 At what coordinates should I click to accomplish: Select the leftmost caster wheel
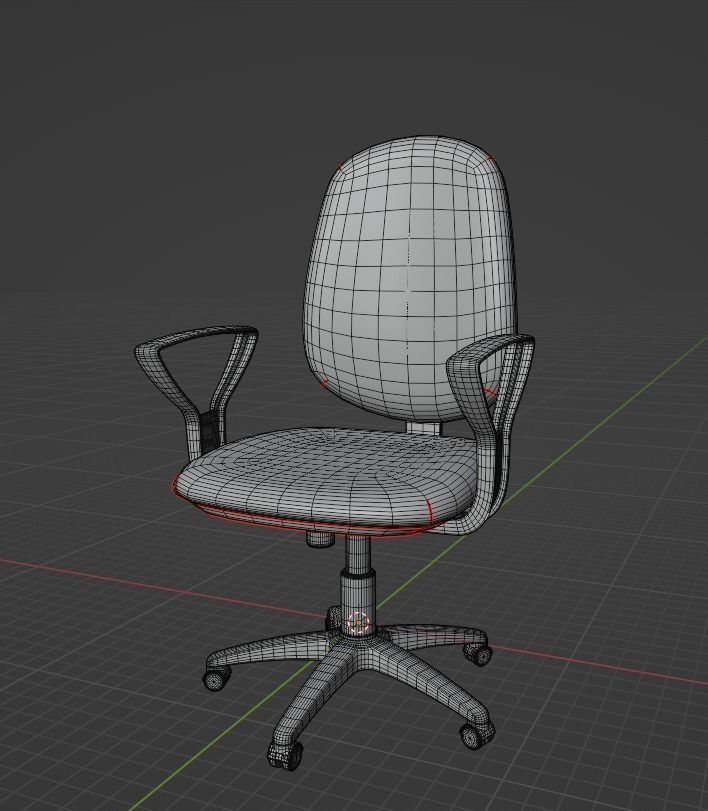[x=217, y=678]
